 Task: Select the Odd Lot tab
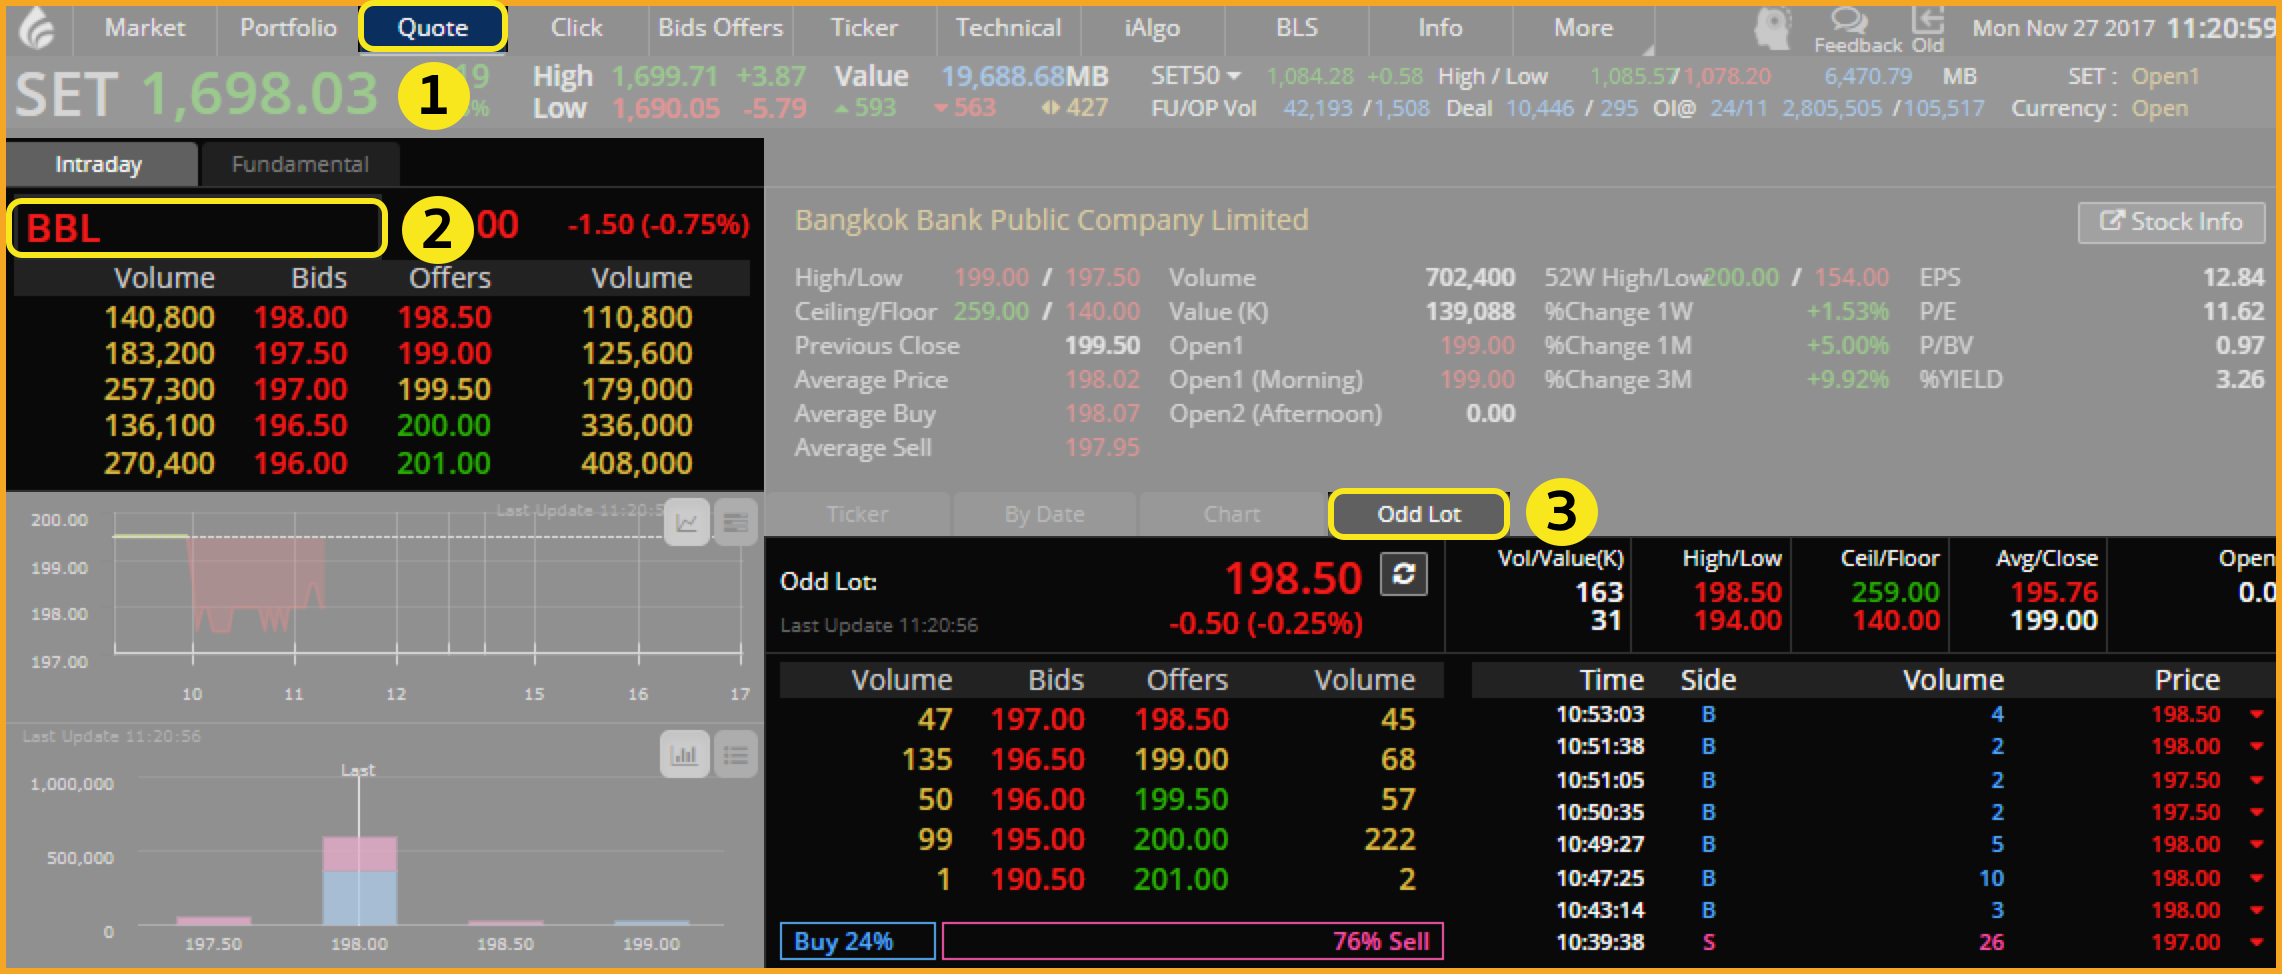[1419, 514]
